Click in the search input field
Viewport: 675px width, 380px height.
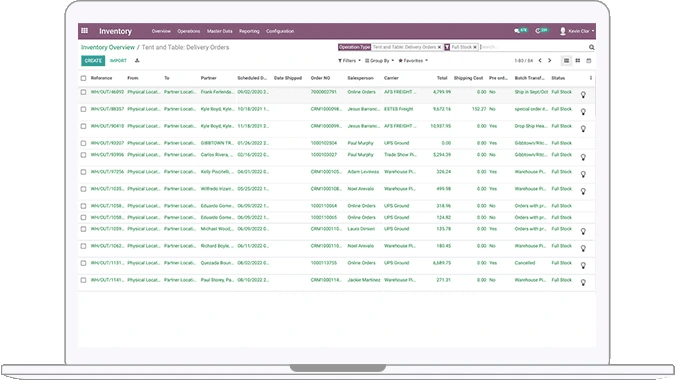tap(533, 47)
